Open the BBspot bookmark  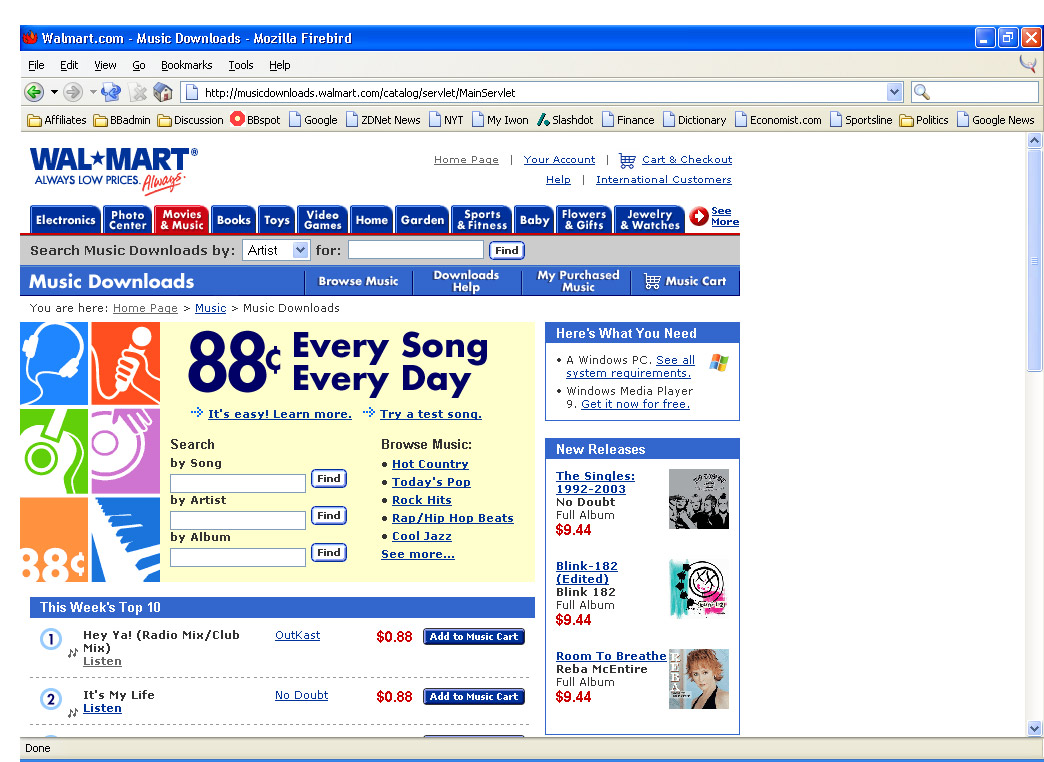point(255,120)
